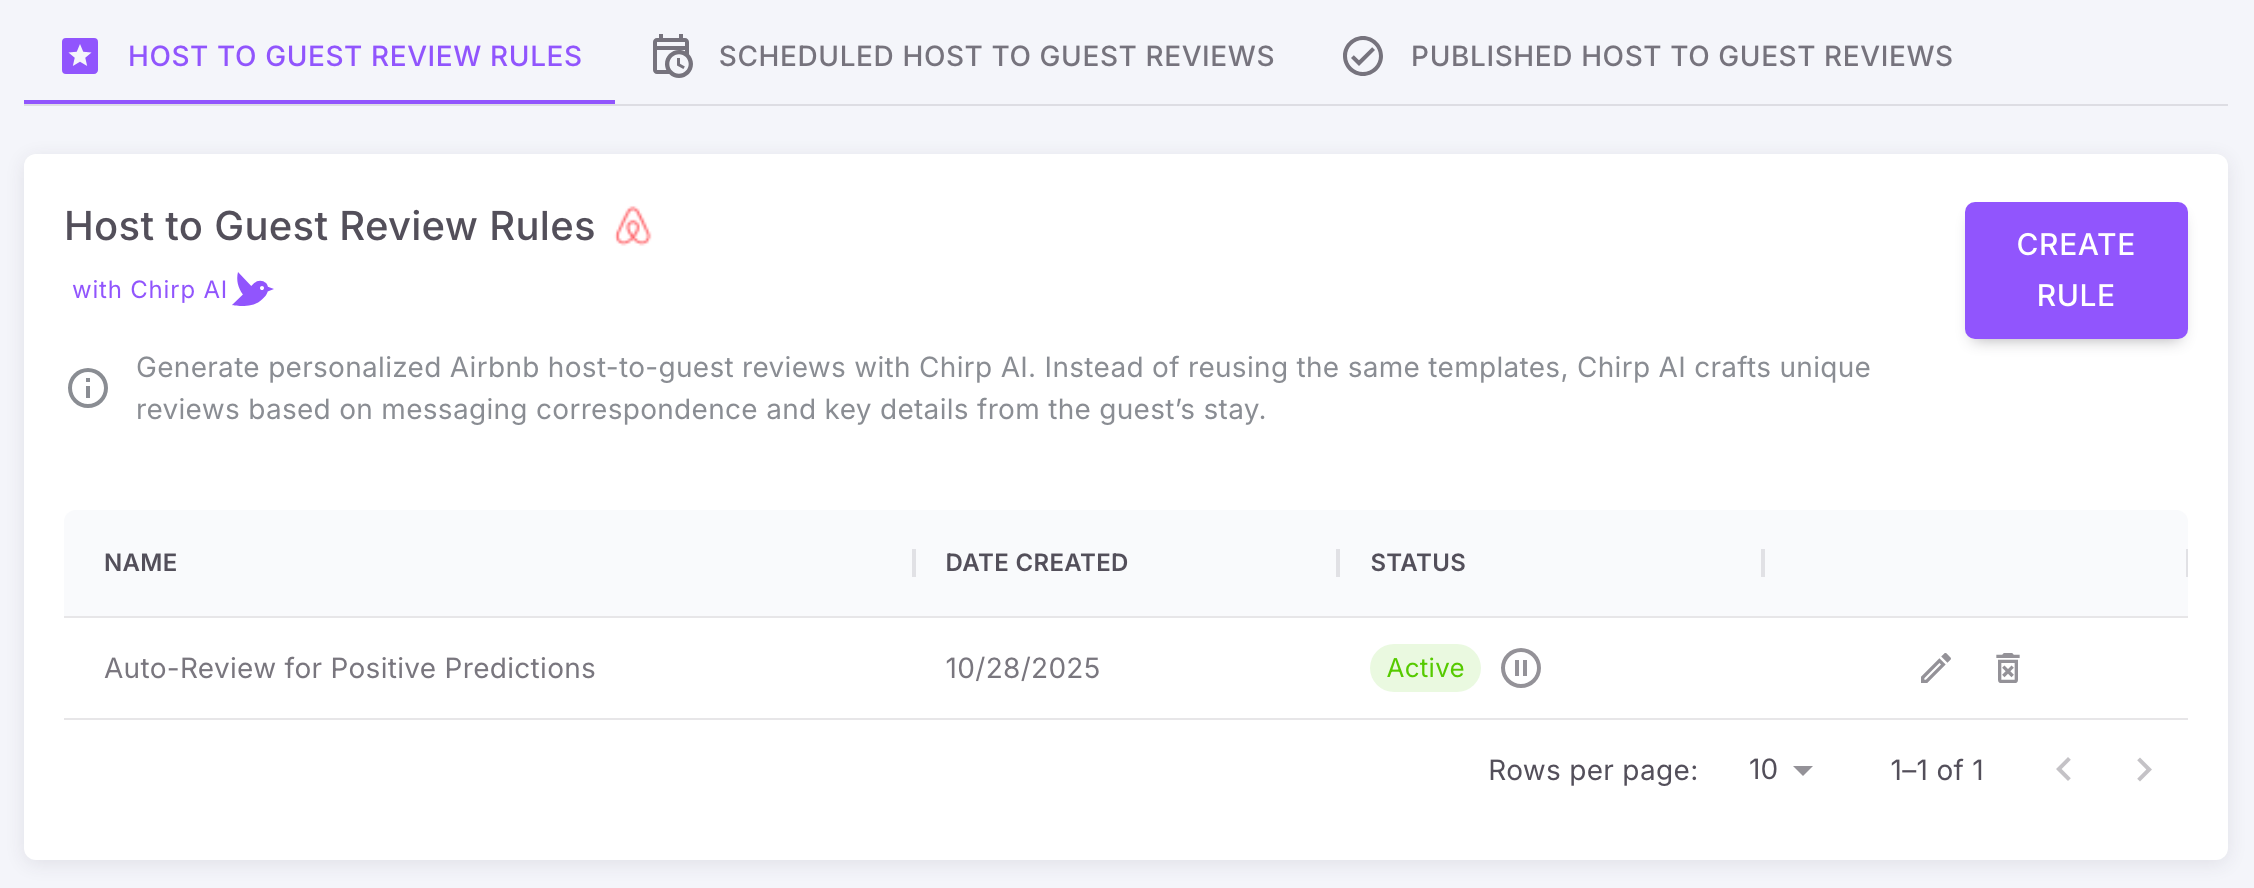Sort by the Date Created column header

point(1036,563)
